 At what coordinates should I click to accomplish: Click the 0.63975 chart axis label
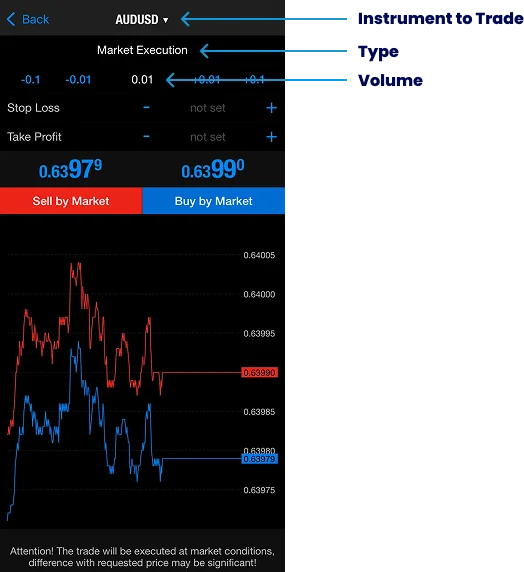tap(259, 490)
